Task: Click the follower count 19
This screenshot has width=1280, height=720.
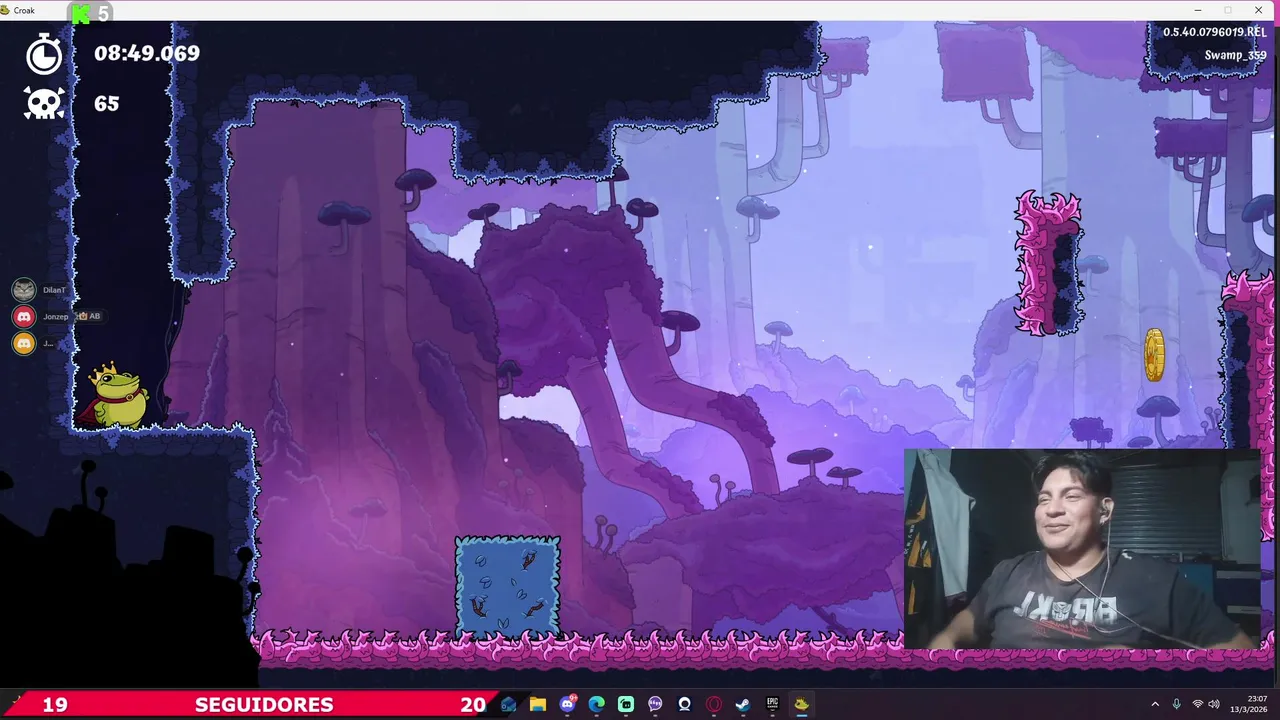Action: pyautogui.click(x=55, y=704)
